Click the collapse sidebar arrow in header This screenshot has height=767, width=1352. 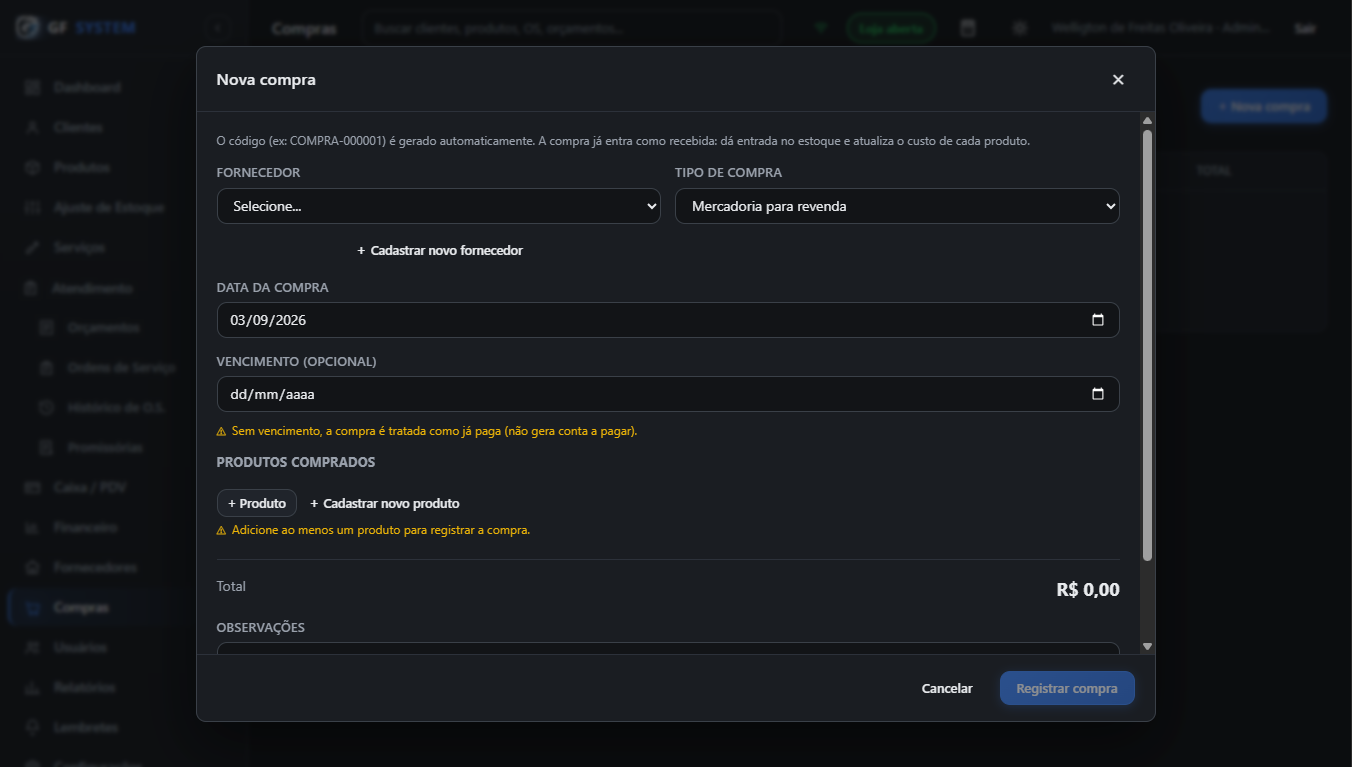click(x=218, y=29)
